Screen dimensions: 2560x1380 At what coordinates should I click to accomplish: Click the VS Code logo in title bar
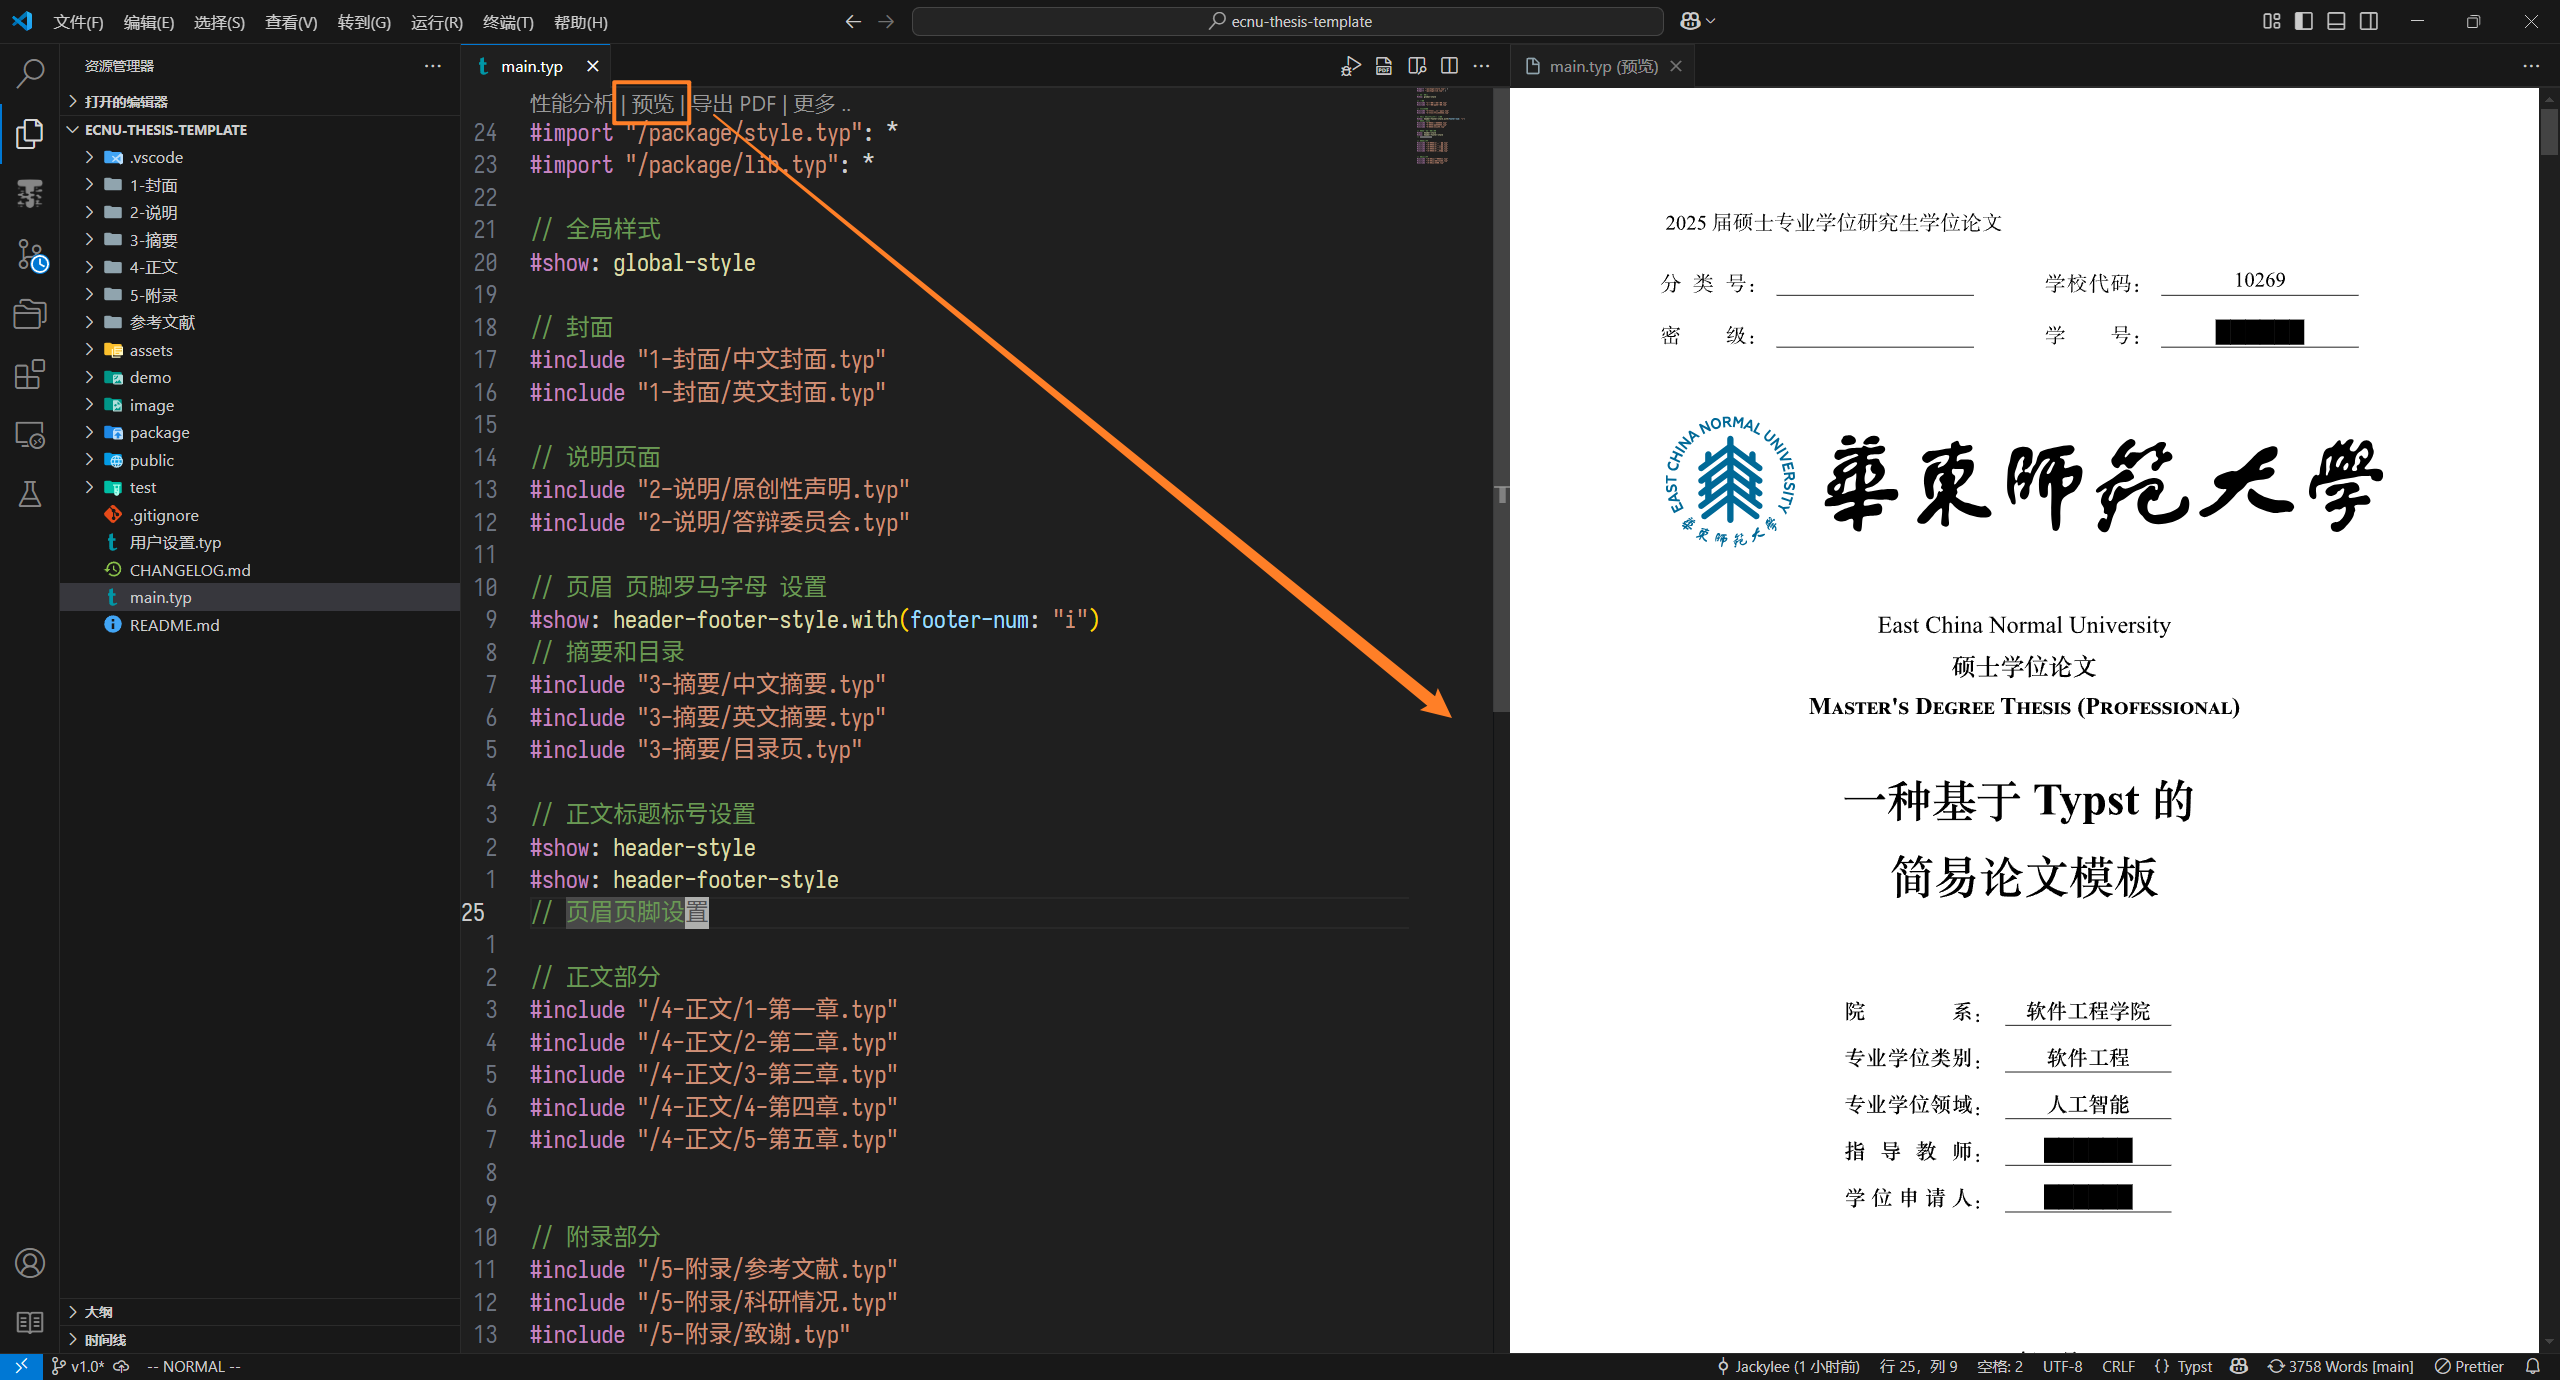click(x=22, y=21)
